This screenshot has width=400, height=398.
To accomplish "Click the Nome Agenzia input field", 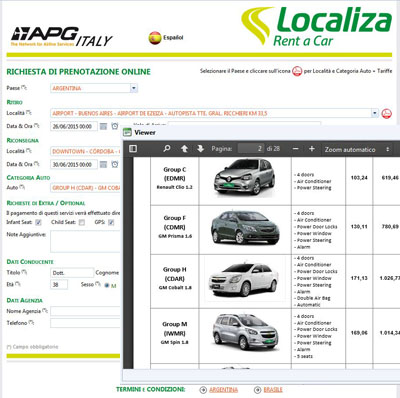I will 85,311.
